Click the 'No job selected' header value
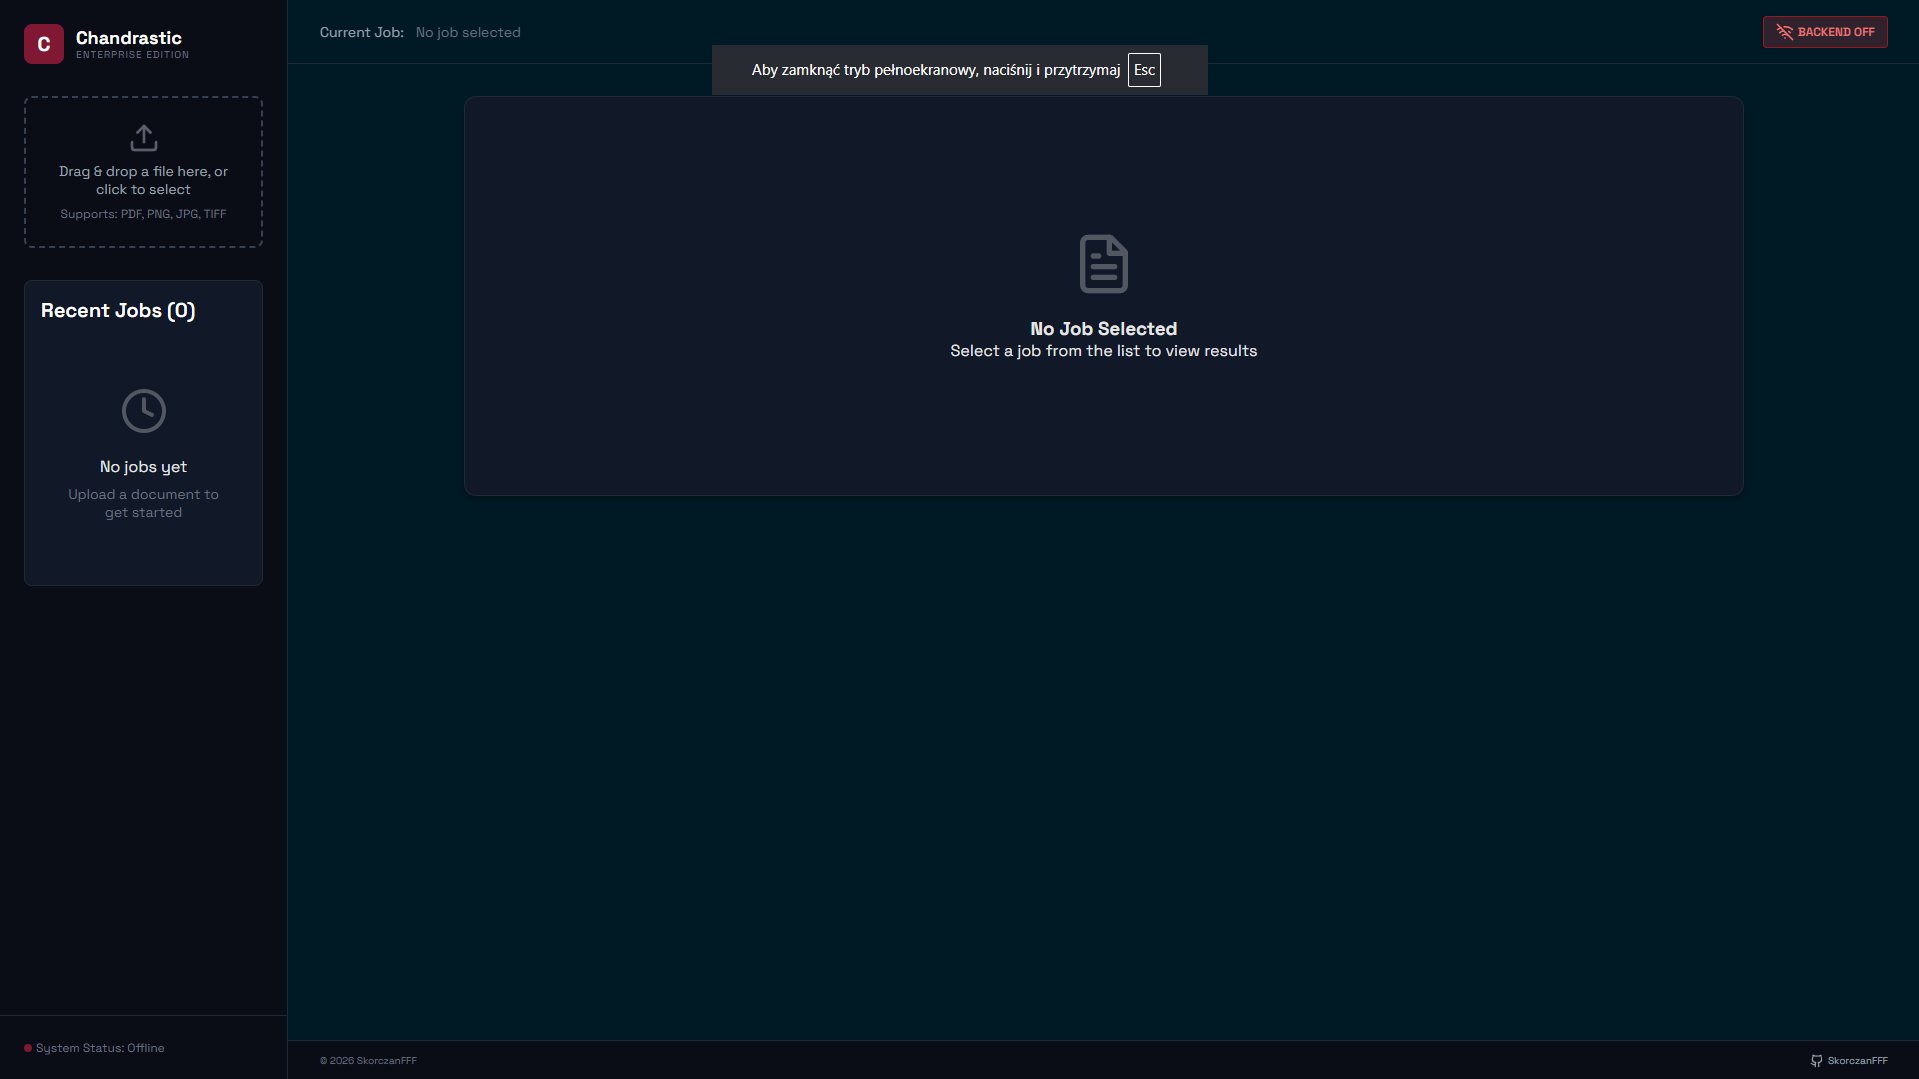1919x1079 pixels. click(468, 32)
